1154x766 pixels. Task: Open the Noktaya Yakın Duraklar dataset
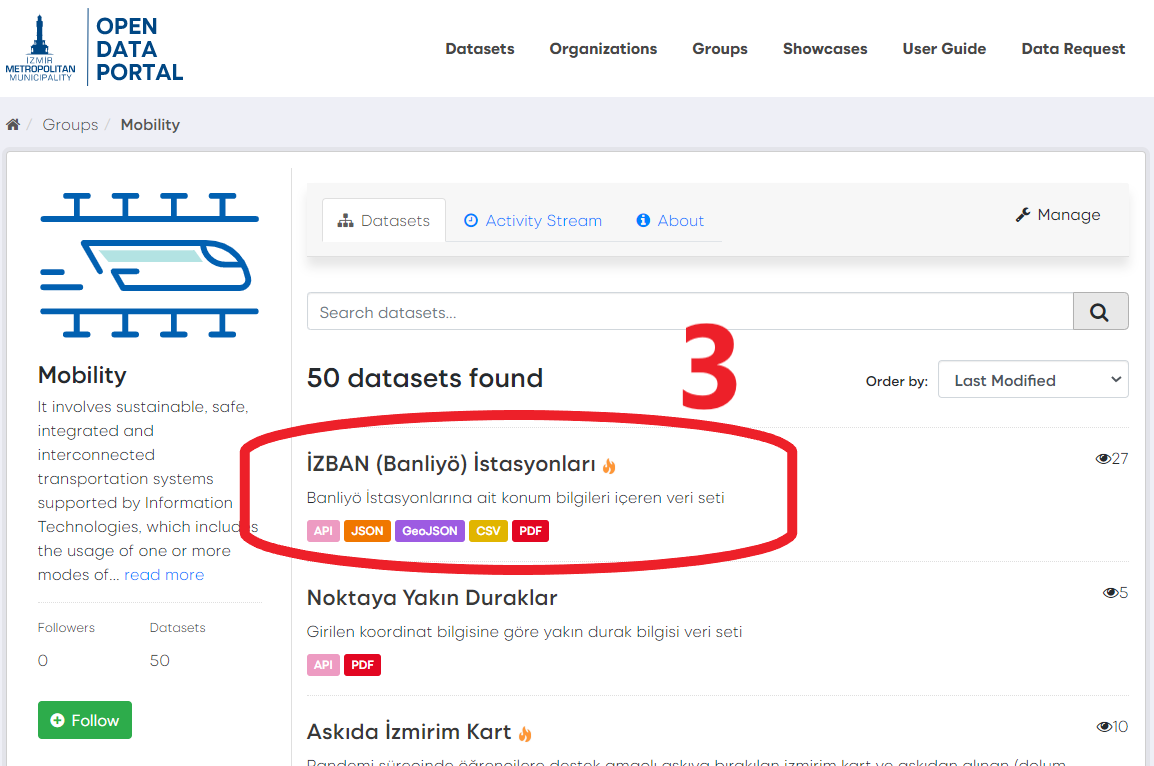[x=431, y=598]
